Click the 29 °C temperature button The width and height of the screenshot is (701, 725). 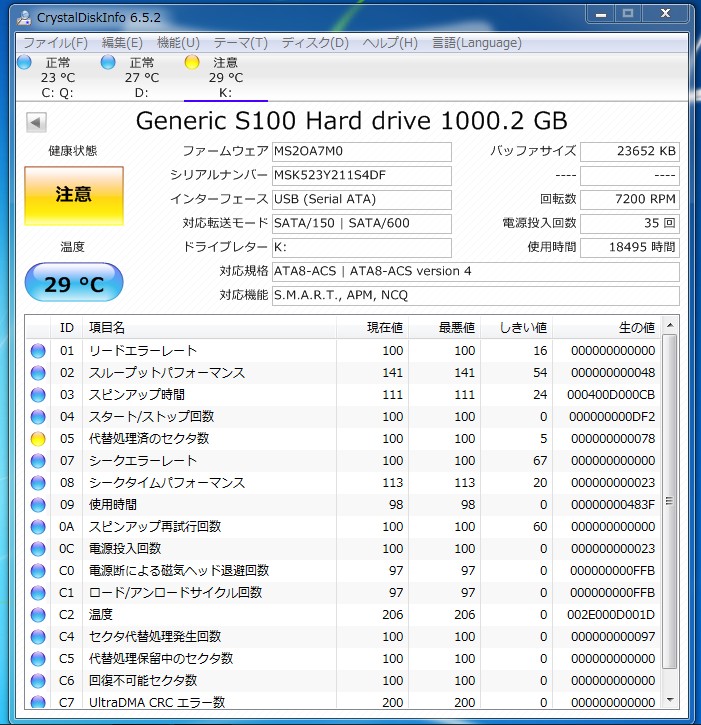click(74, 283)
